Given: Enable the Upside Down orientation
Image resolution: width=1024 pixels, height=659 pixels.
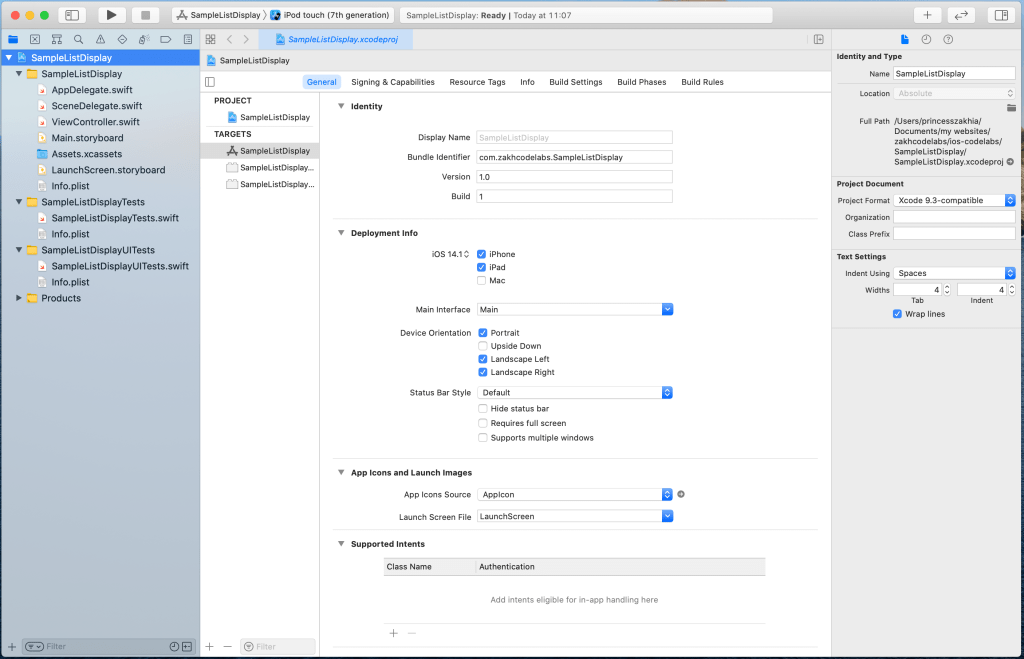Looking at the screenshot, I should (482, 346).
